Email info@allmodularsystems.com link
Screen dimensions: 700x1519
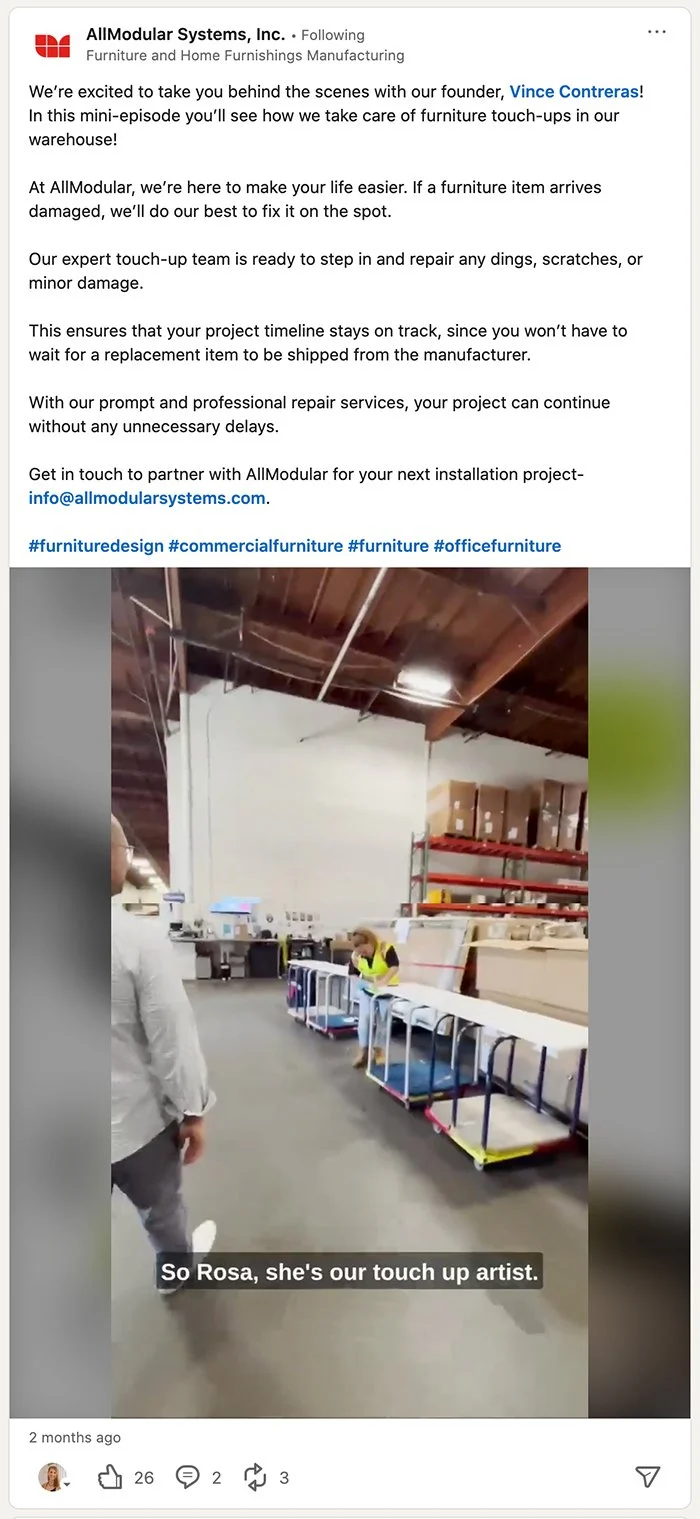[147, 498]
